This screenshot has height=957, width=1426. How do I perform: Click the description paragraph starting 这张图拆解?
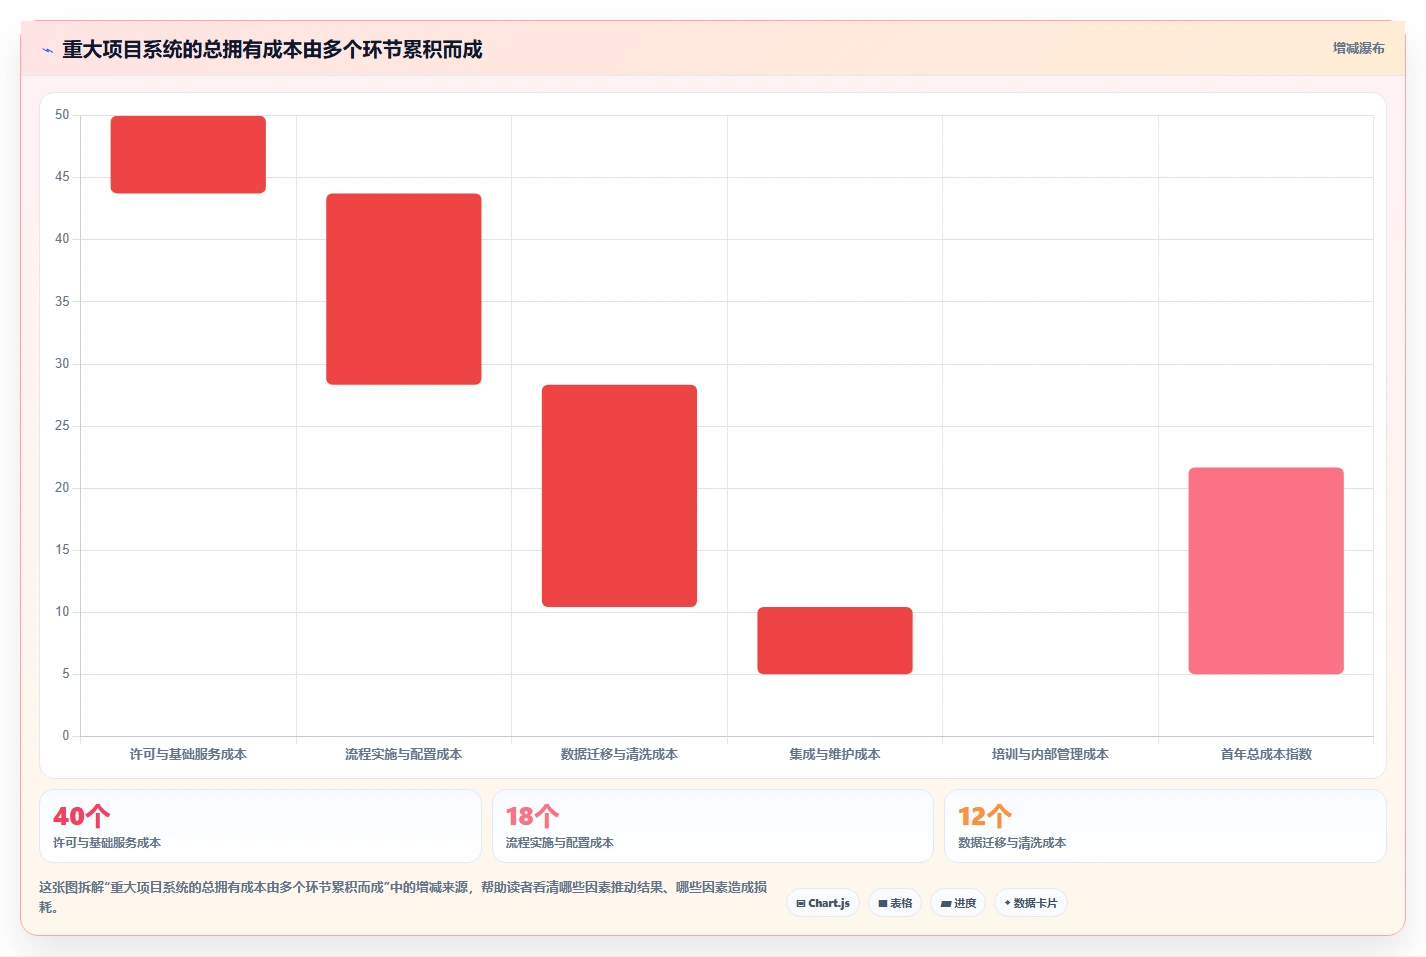tap(404, 897)
